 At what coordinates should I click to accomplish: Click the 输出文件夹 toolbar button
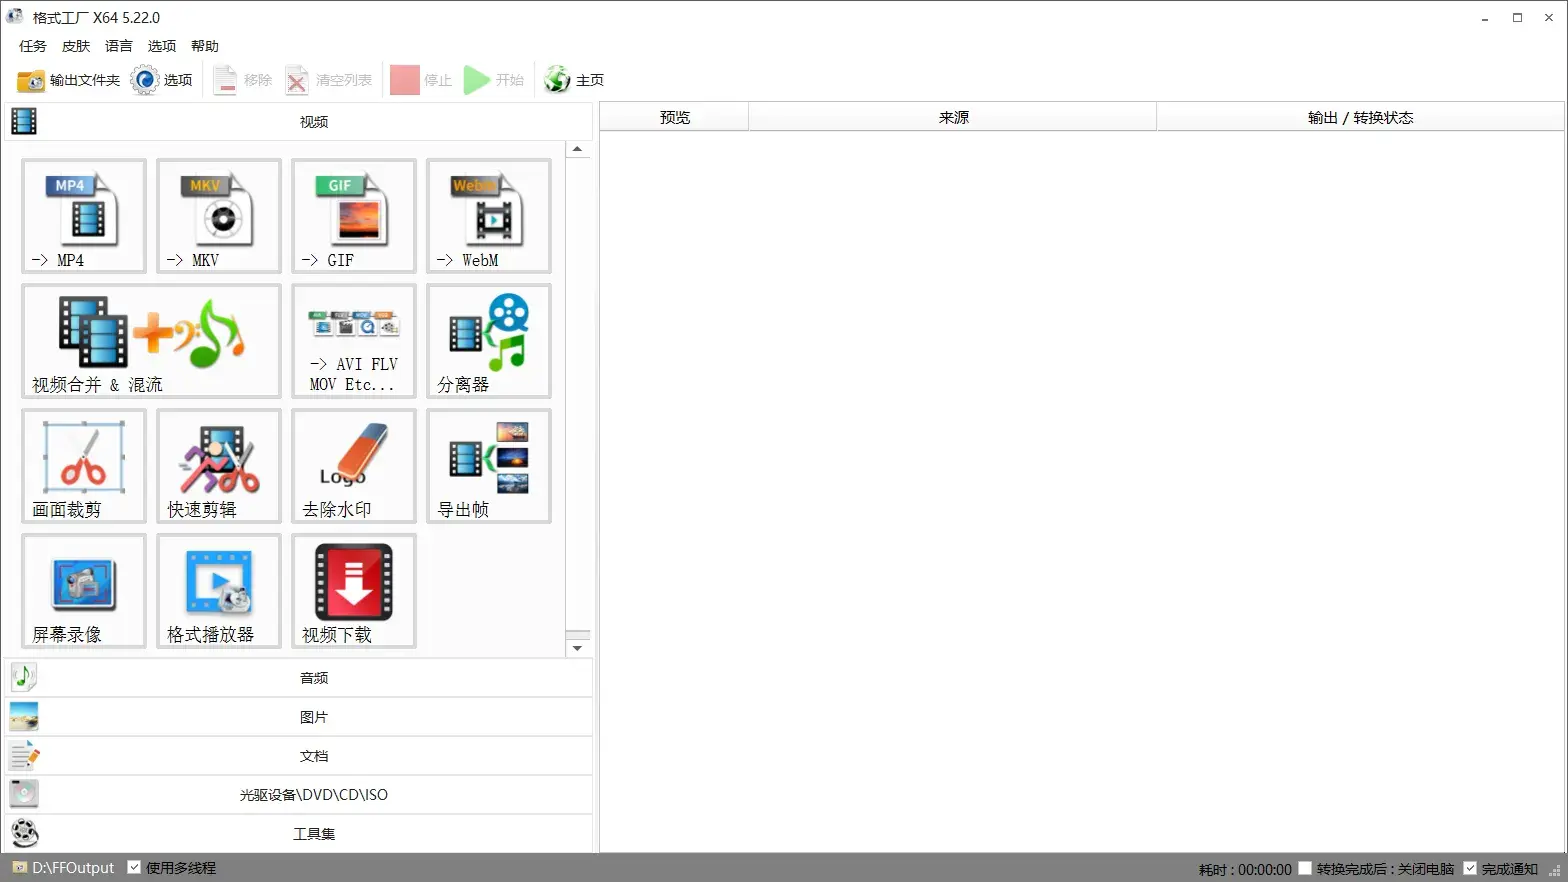tap(68, 80)
